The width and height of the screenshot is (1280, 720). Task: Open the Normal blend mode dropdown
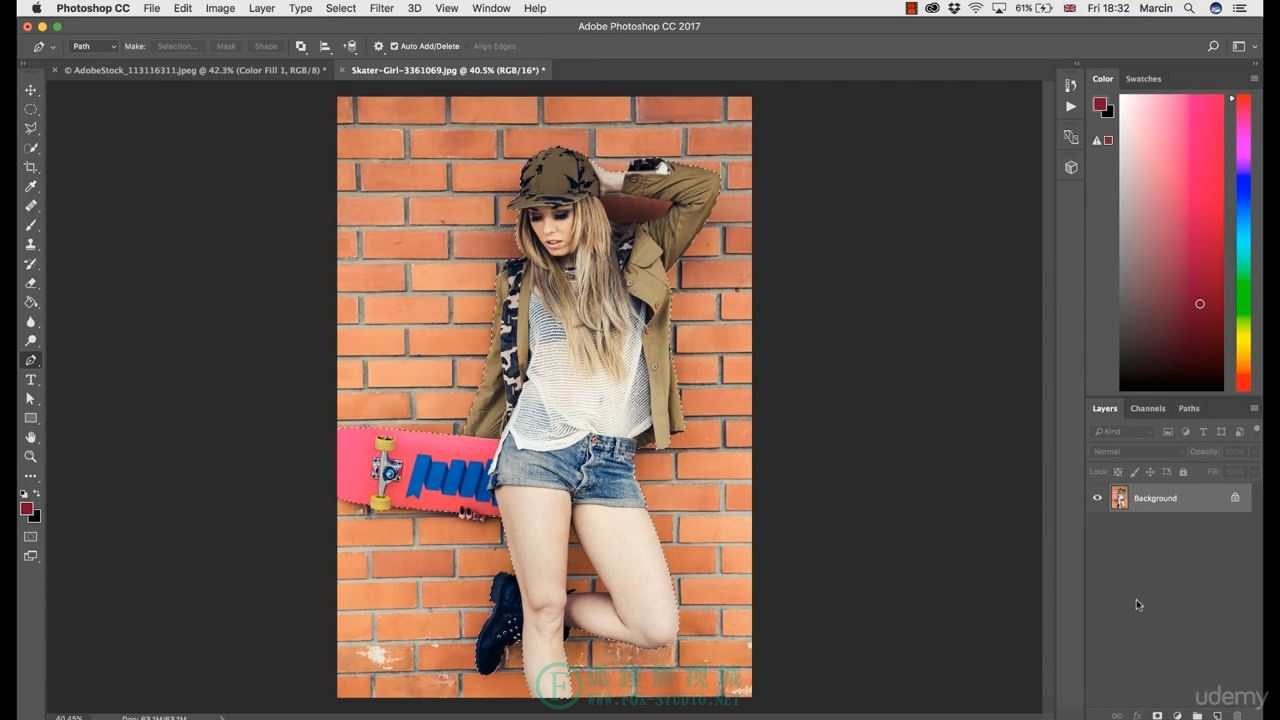tap(1137, 452)
